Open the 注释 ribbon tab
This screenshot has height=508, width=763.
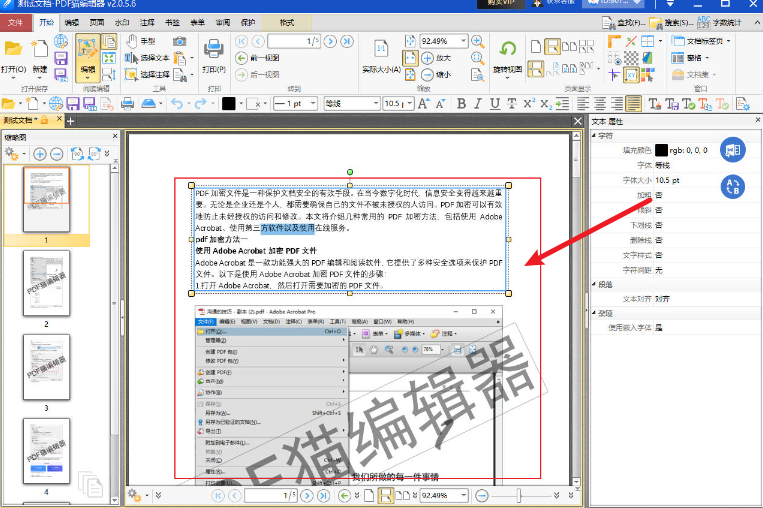click(147, 21)
